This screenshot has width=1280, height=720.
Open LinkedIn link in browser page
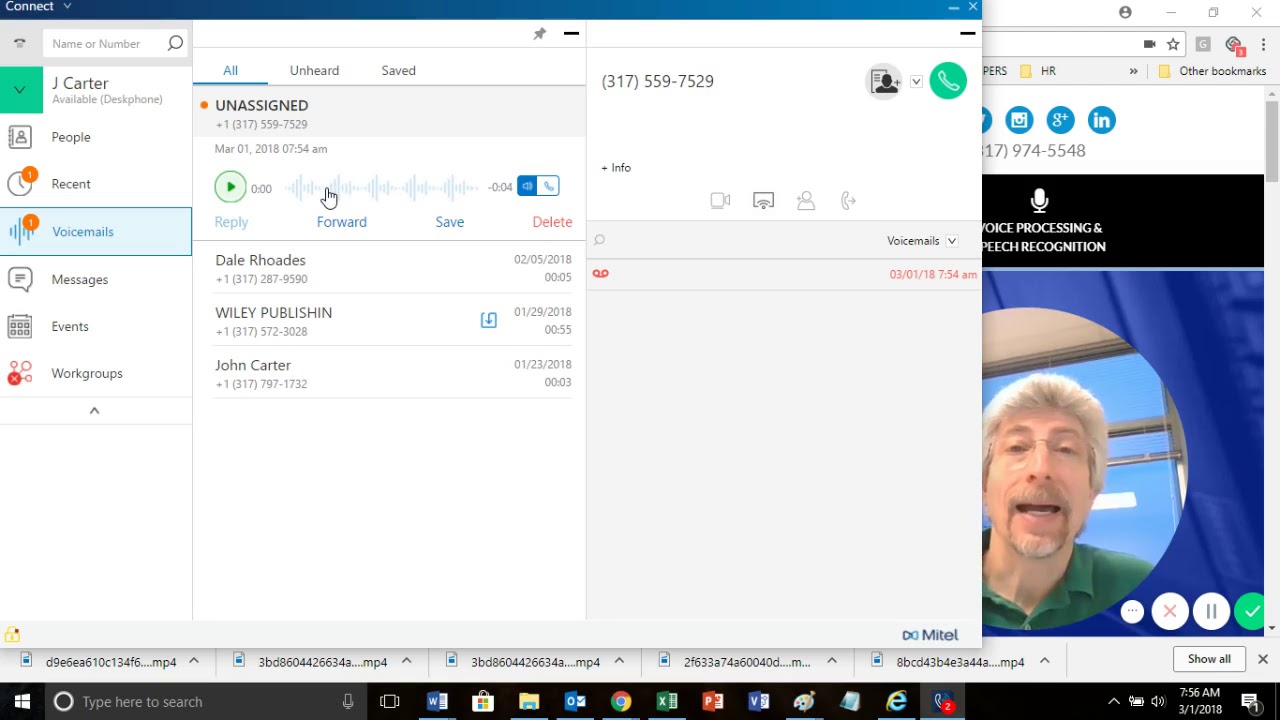pyautogui.click(x=1102, y=121)
